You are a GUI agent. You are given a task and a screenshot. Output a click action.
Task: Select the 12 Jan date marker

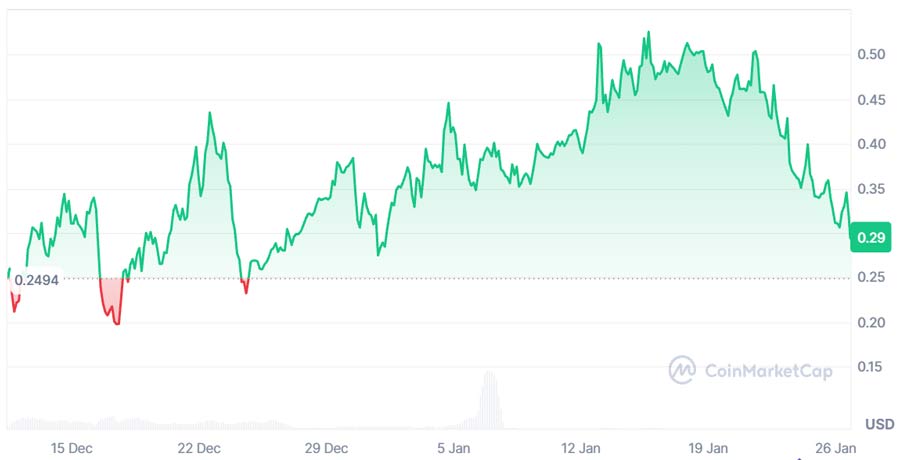[582, 447]
